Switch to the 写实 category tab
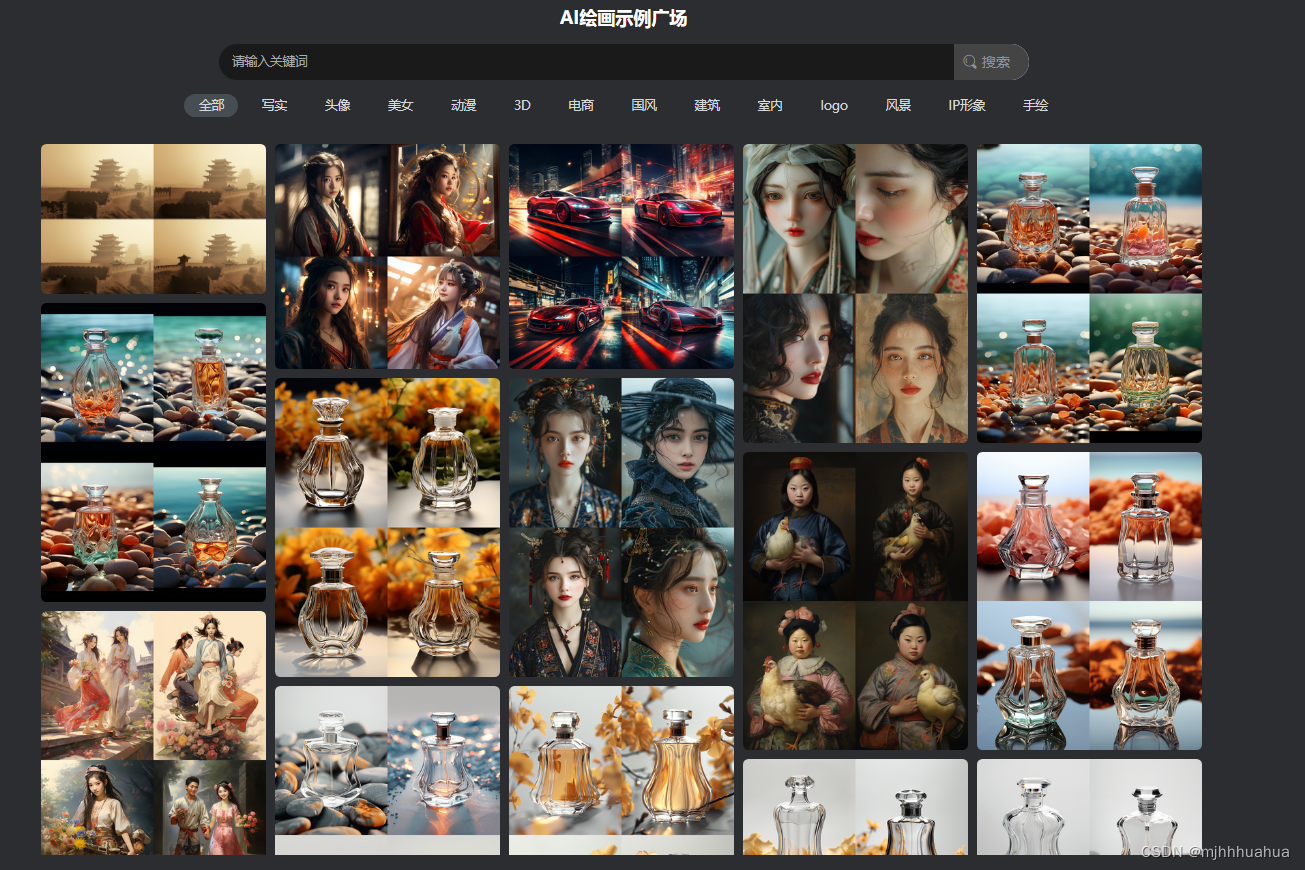Screen dimensions: 1305x870 [x=274, y=105]
